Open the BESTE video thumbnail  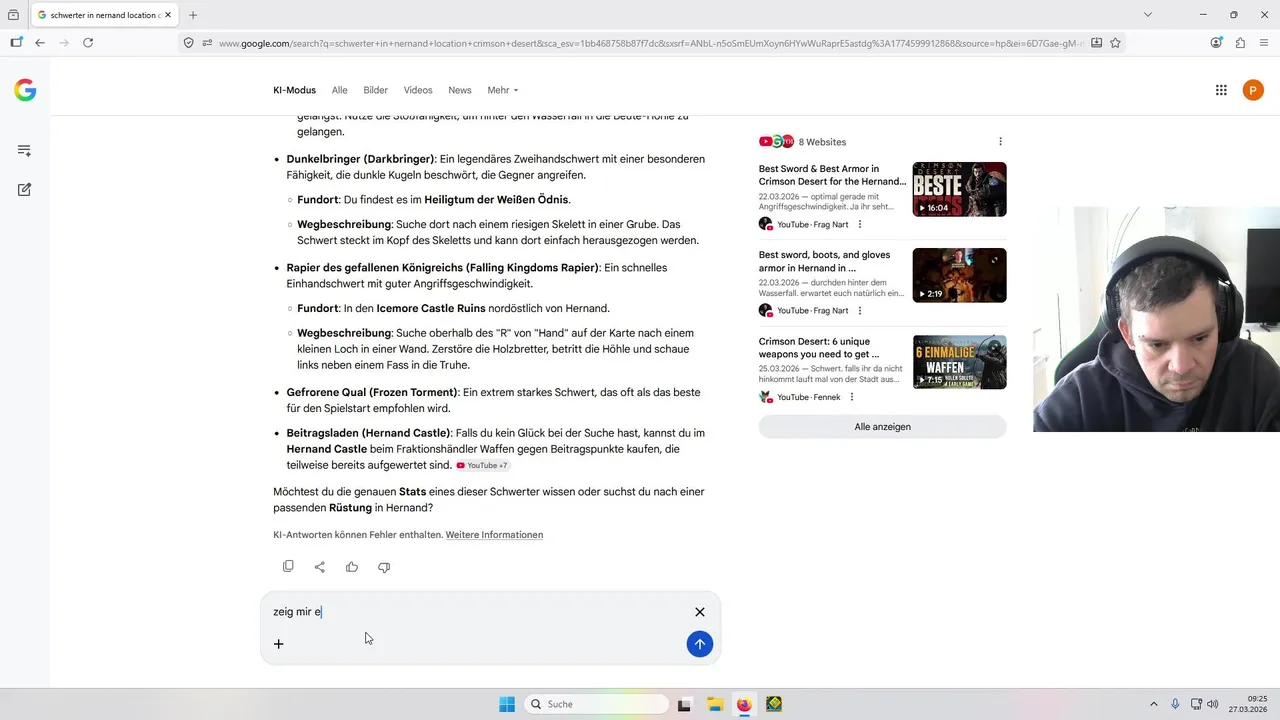tap(960, 189)
